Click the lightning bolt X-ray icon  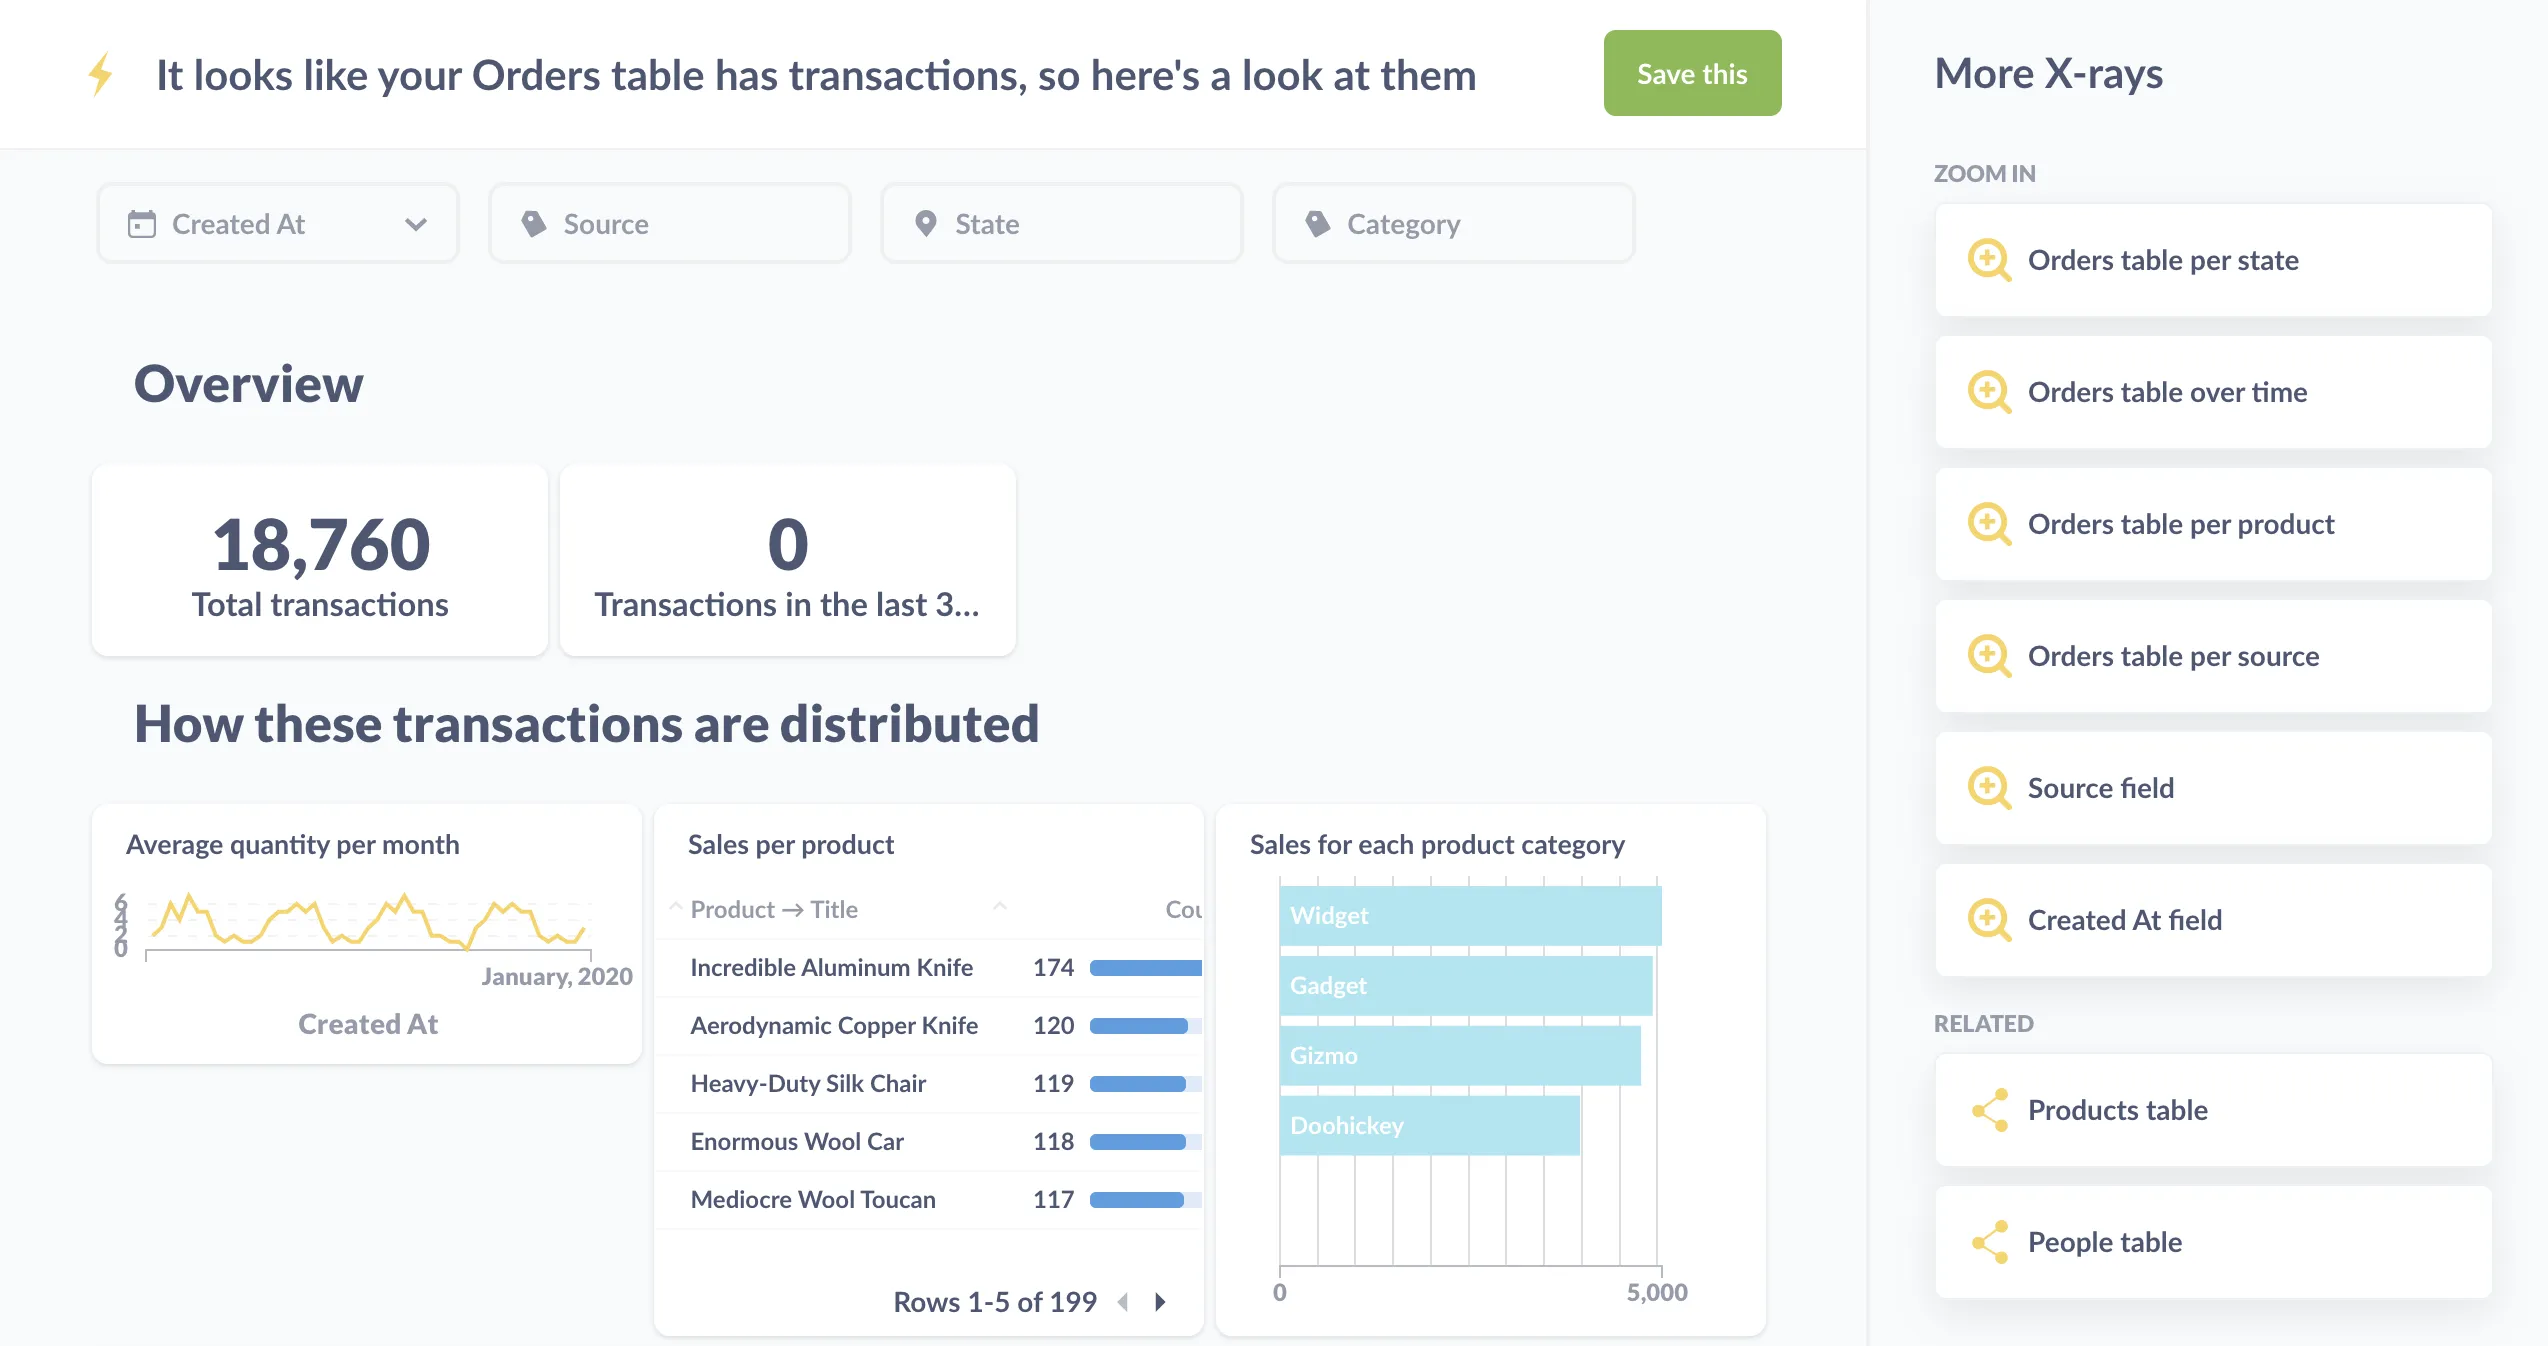tap(100, 75)
